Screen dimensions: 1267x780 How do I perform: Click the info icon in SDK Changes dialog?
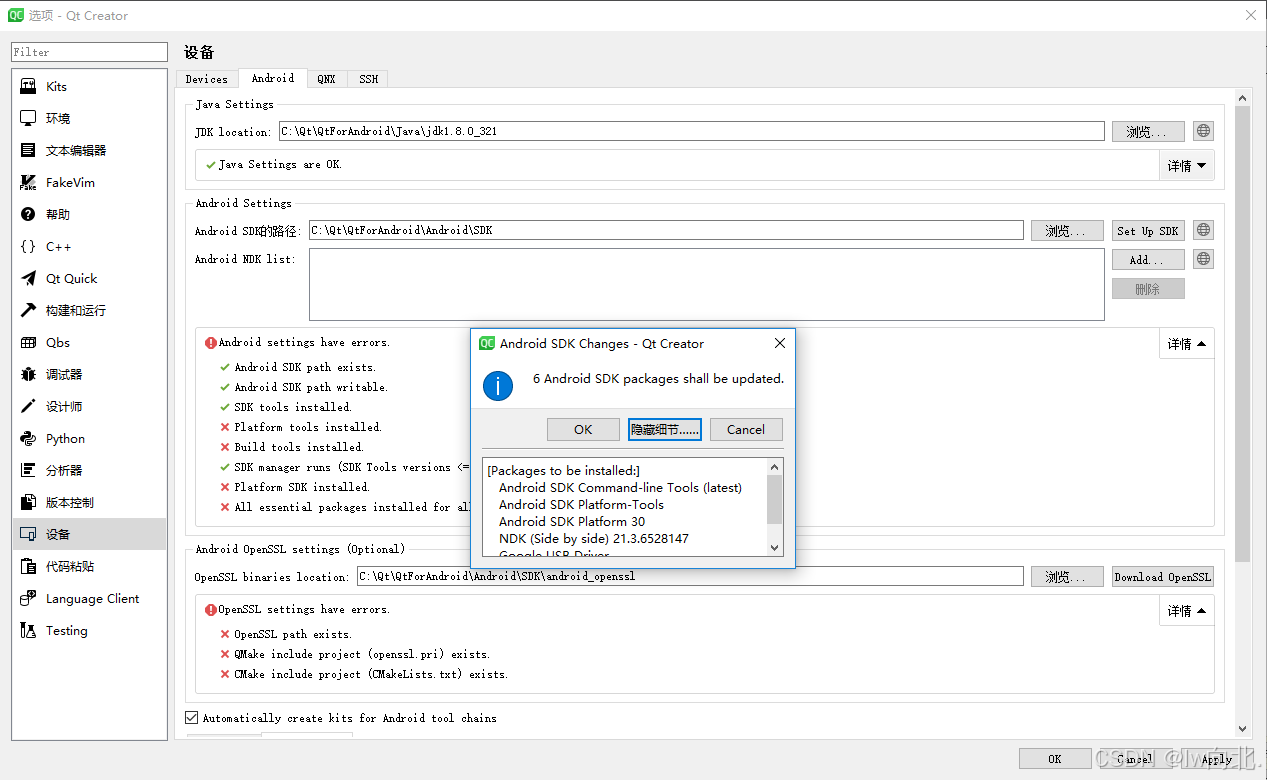tap(498, 385)
